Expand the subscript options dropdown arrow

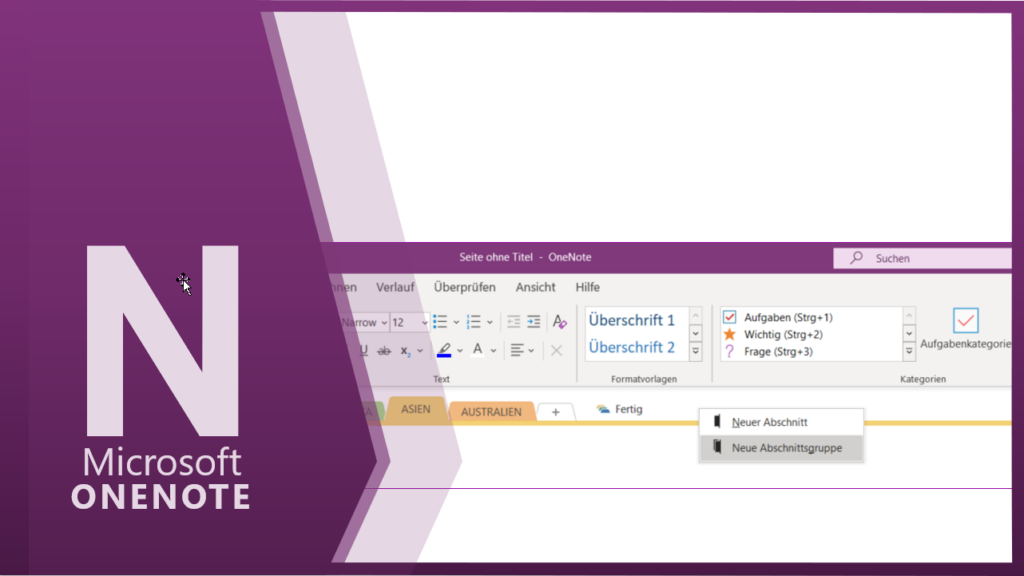pyautogui.click(x=420, y=351)
